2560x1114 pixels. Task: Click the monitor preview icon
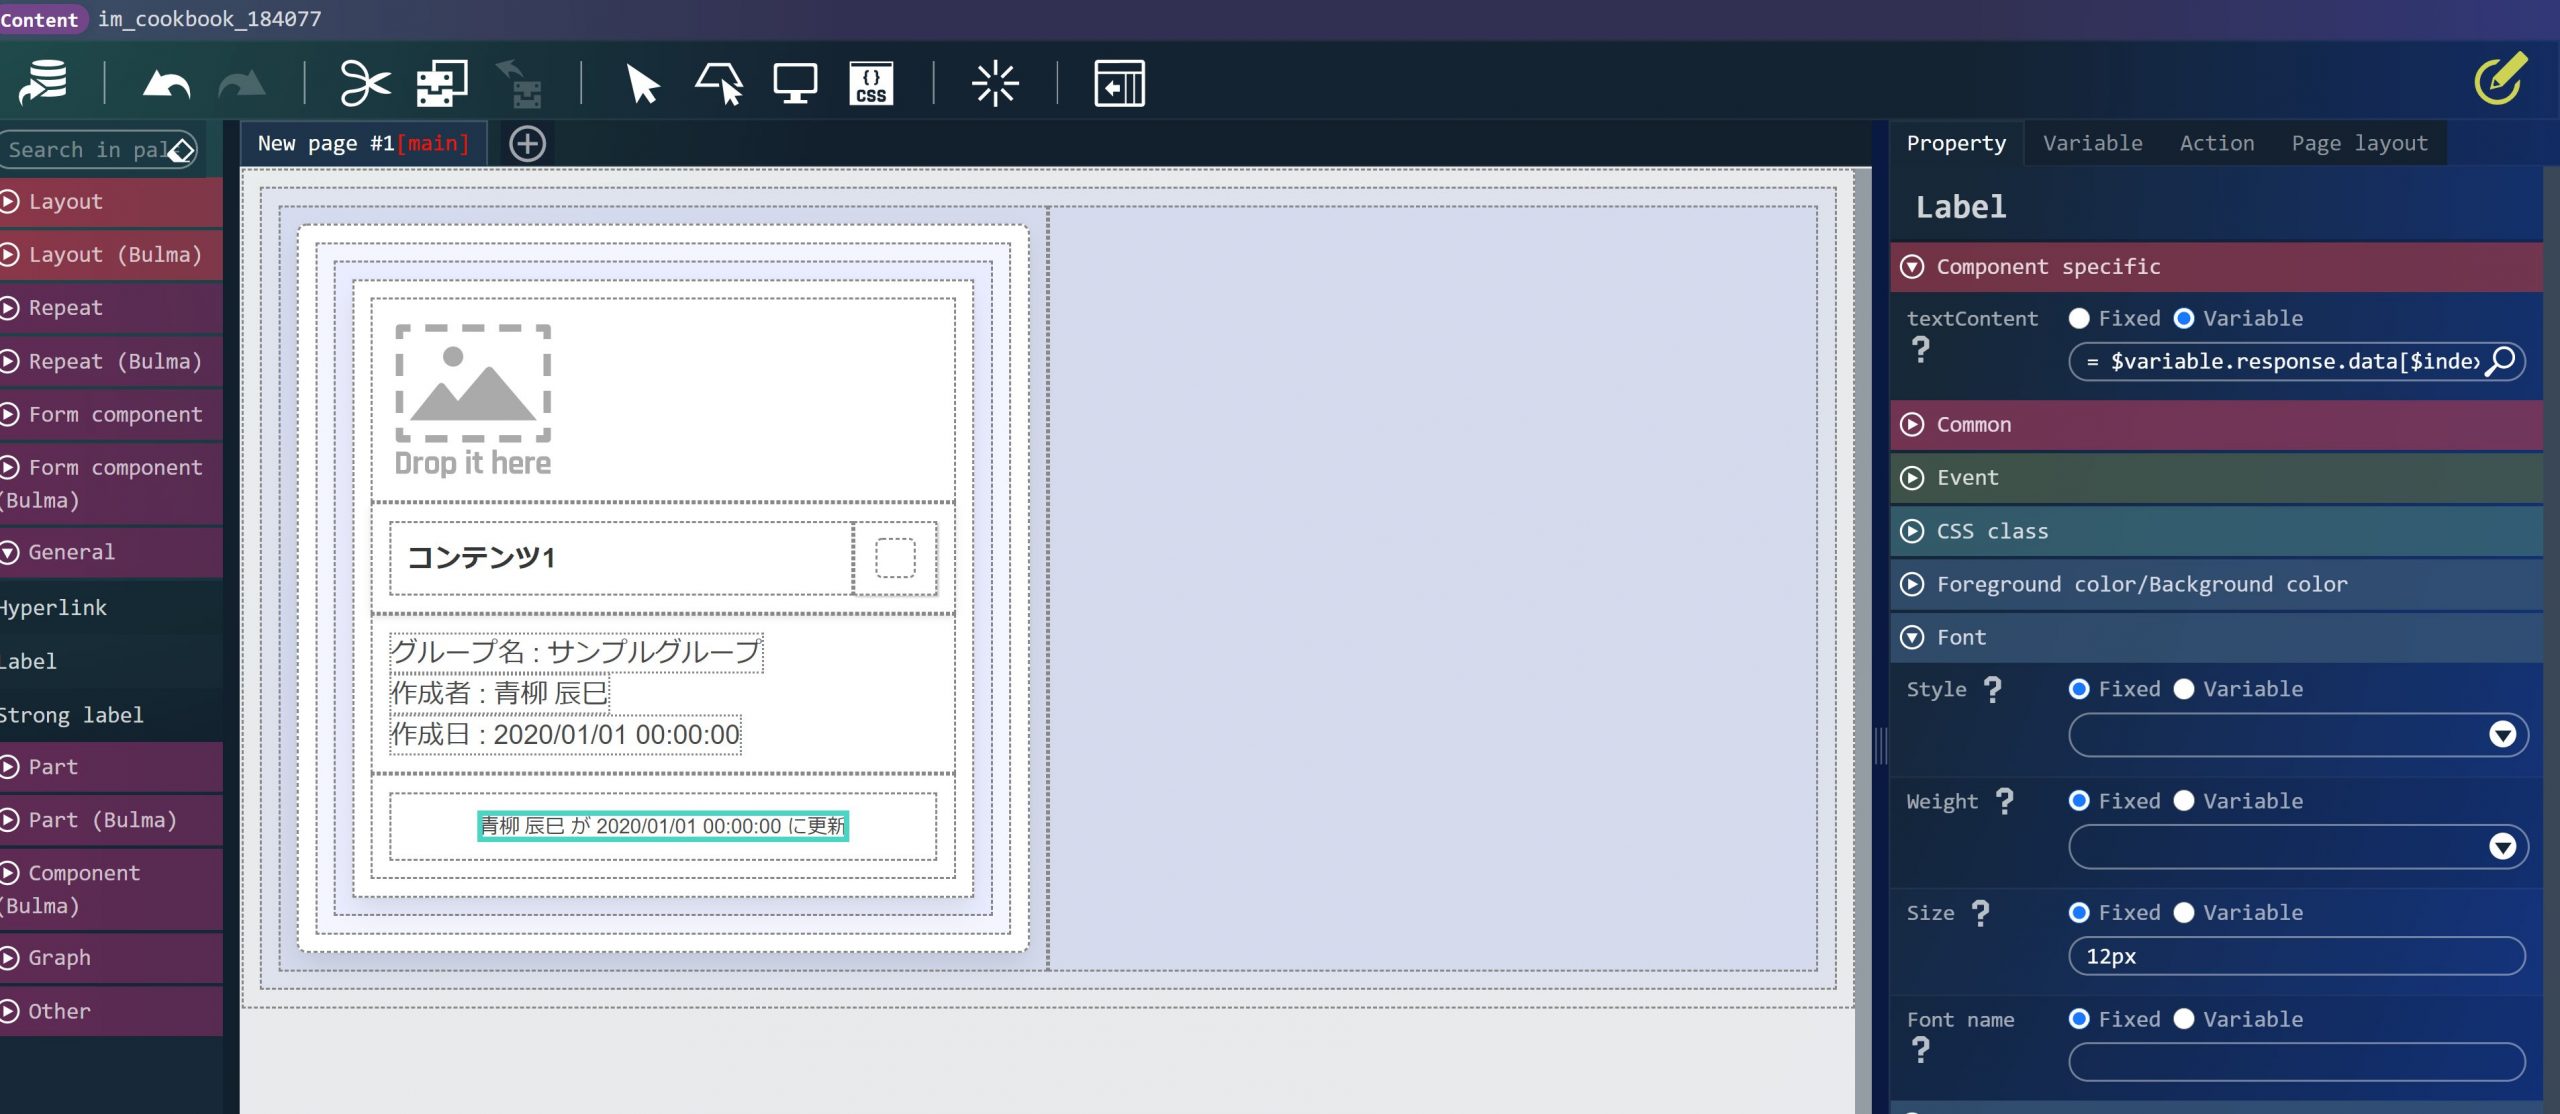click(x=795, y=84)
